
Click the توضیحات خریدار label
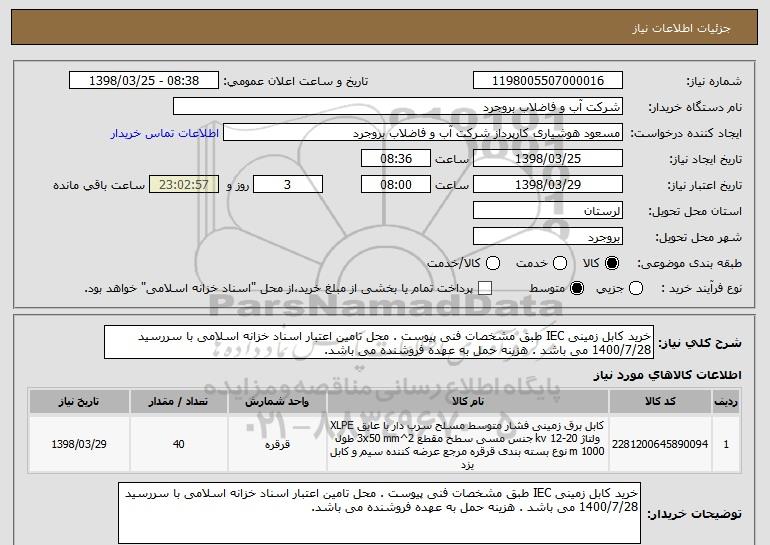(x=694, y=514)
